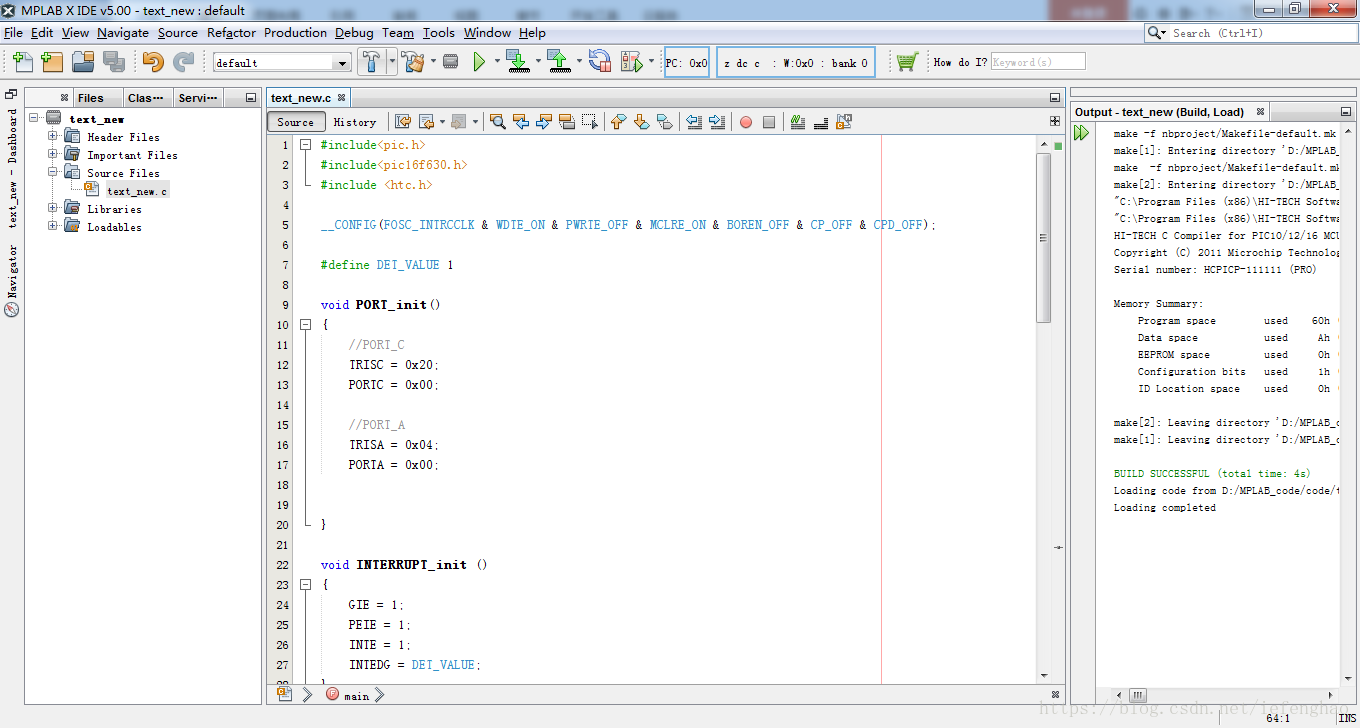Expand the Libraries tree node
Image resolution: width=1360 pixels, height=728 pixels.
53,209
